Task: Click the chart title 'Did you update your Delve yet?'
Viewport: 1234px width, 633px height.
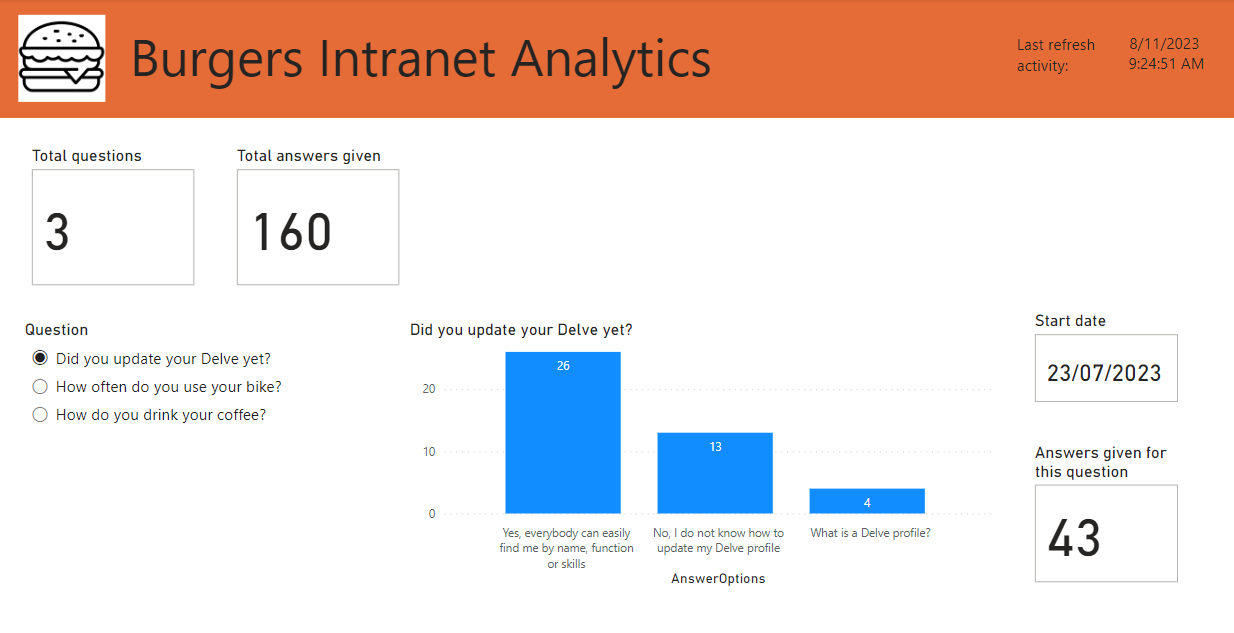Action: tap(521, 330)
